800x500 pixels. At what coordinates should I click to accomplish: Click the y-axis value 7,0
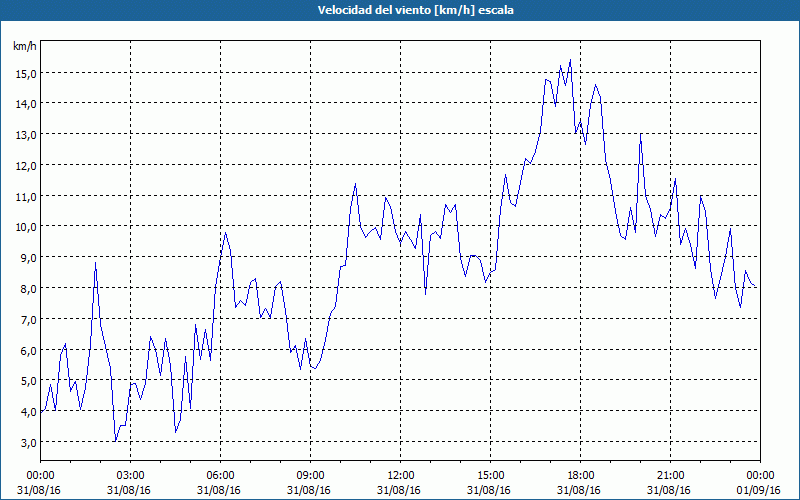pyautogui.click(x=28, y=319)
